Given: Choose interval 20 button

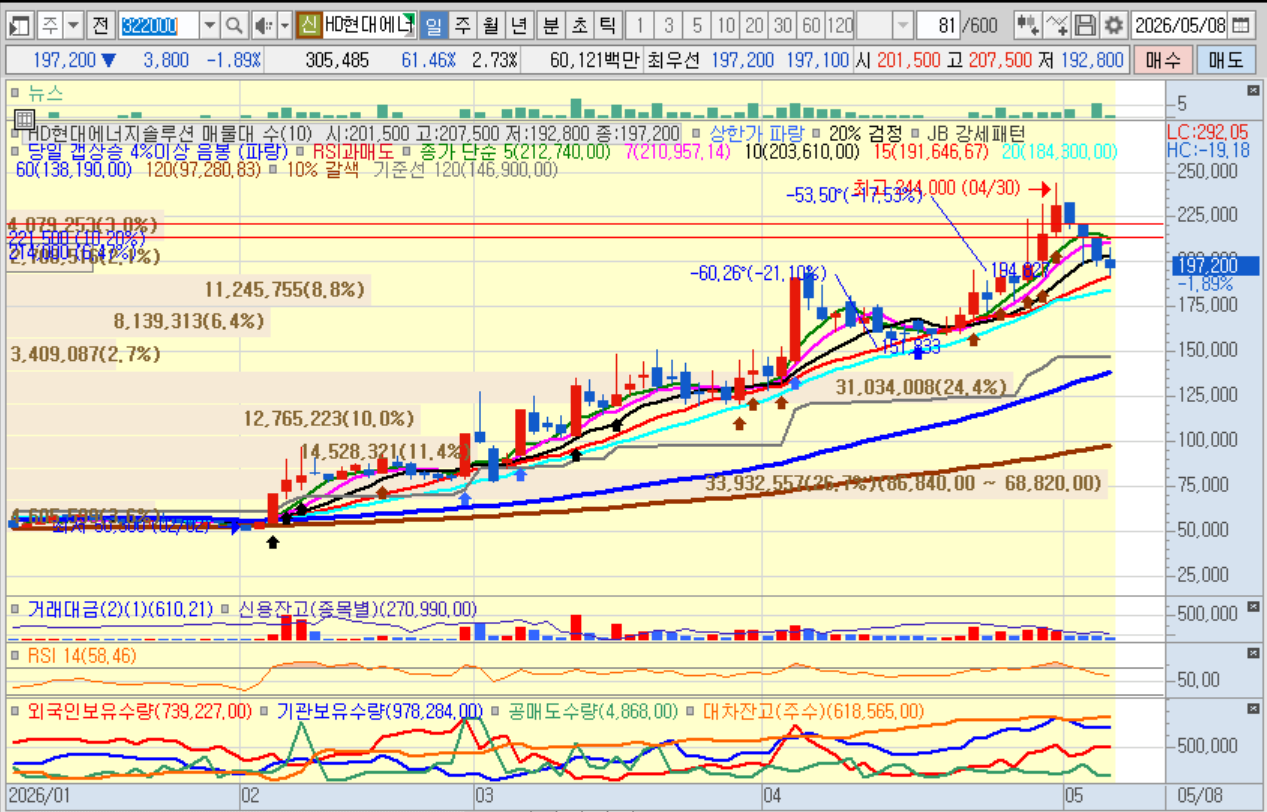Looking at the screenshot, I should pyautogui.click(x=755, y=24).
